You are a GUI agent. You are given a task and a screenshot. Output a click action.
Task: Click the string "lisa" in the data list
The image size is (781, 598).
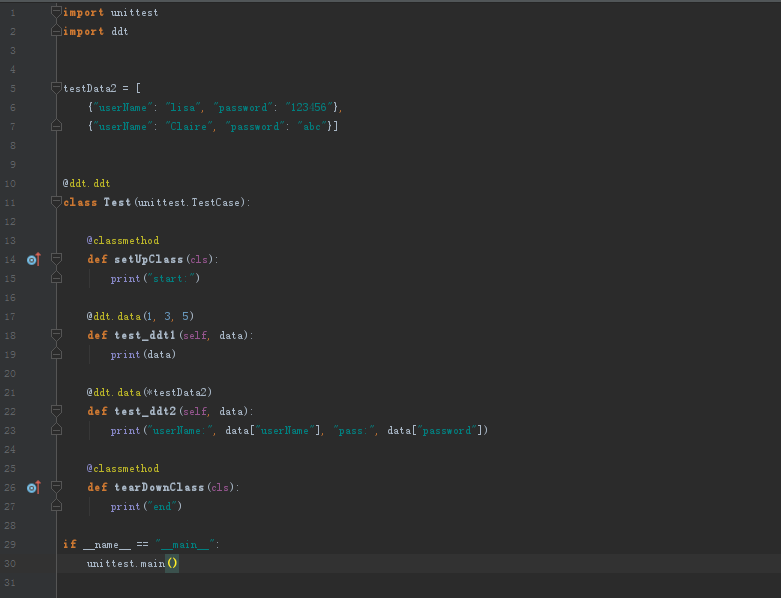tap(183, 108)
